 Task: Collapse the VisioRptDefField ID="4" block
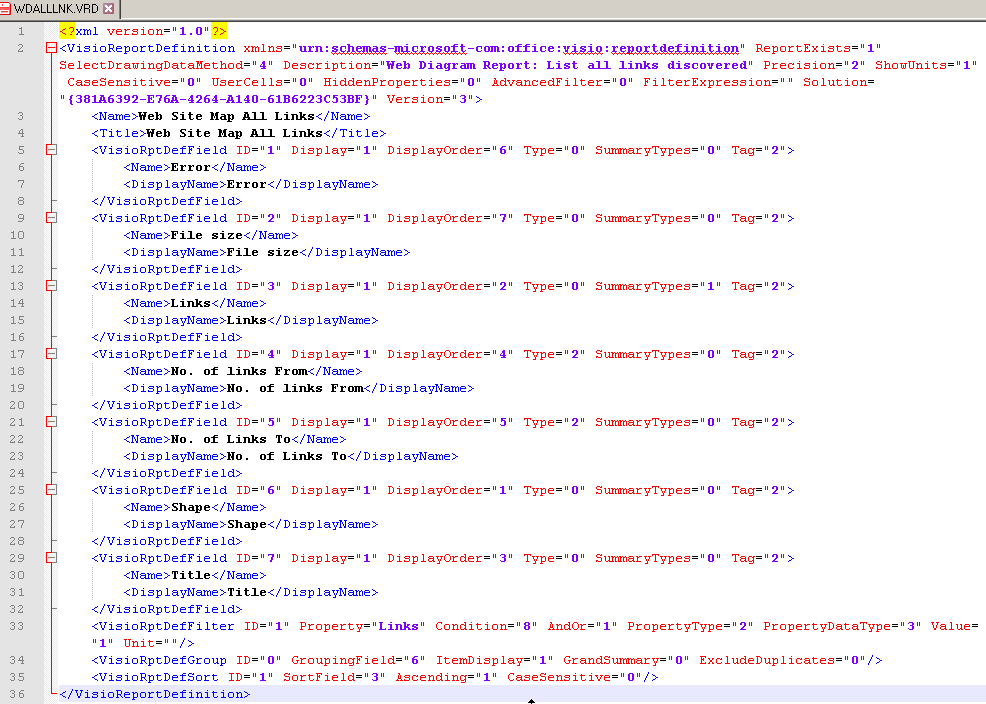(x=52, y=354)
